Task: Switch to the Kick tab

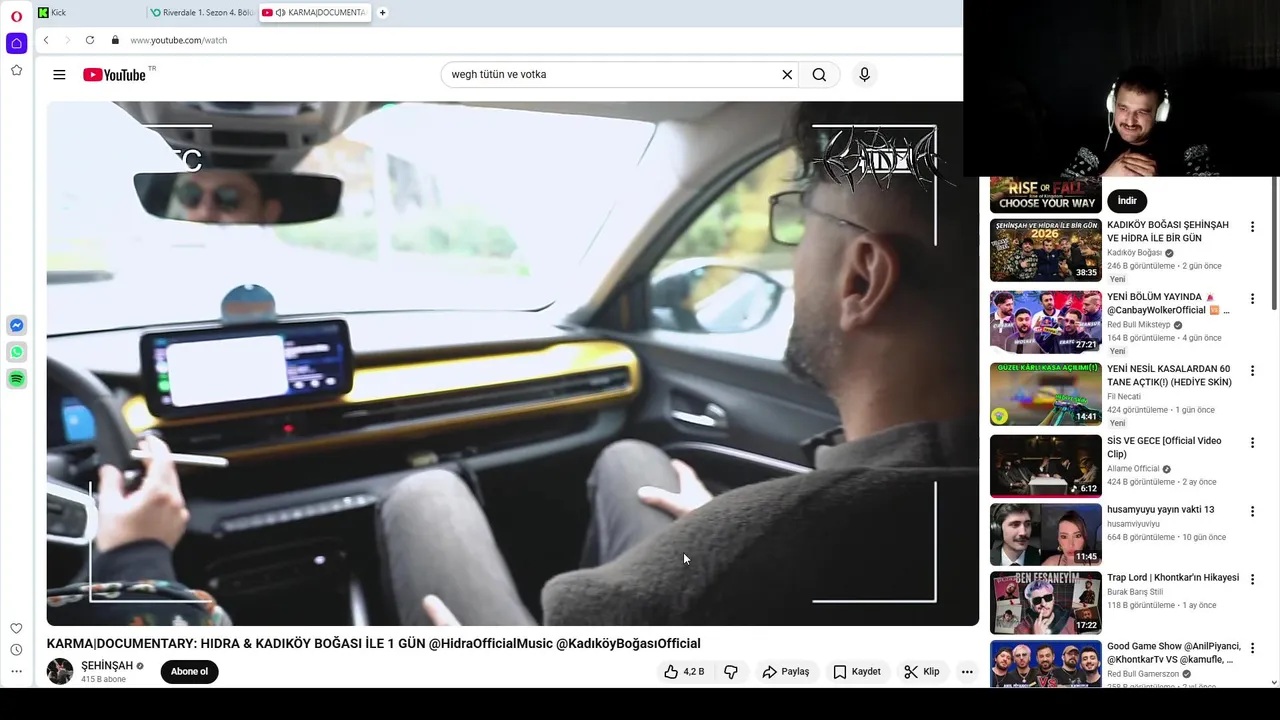Action: click(90, 12)
